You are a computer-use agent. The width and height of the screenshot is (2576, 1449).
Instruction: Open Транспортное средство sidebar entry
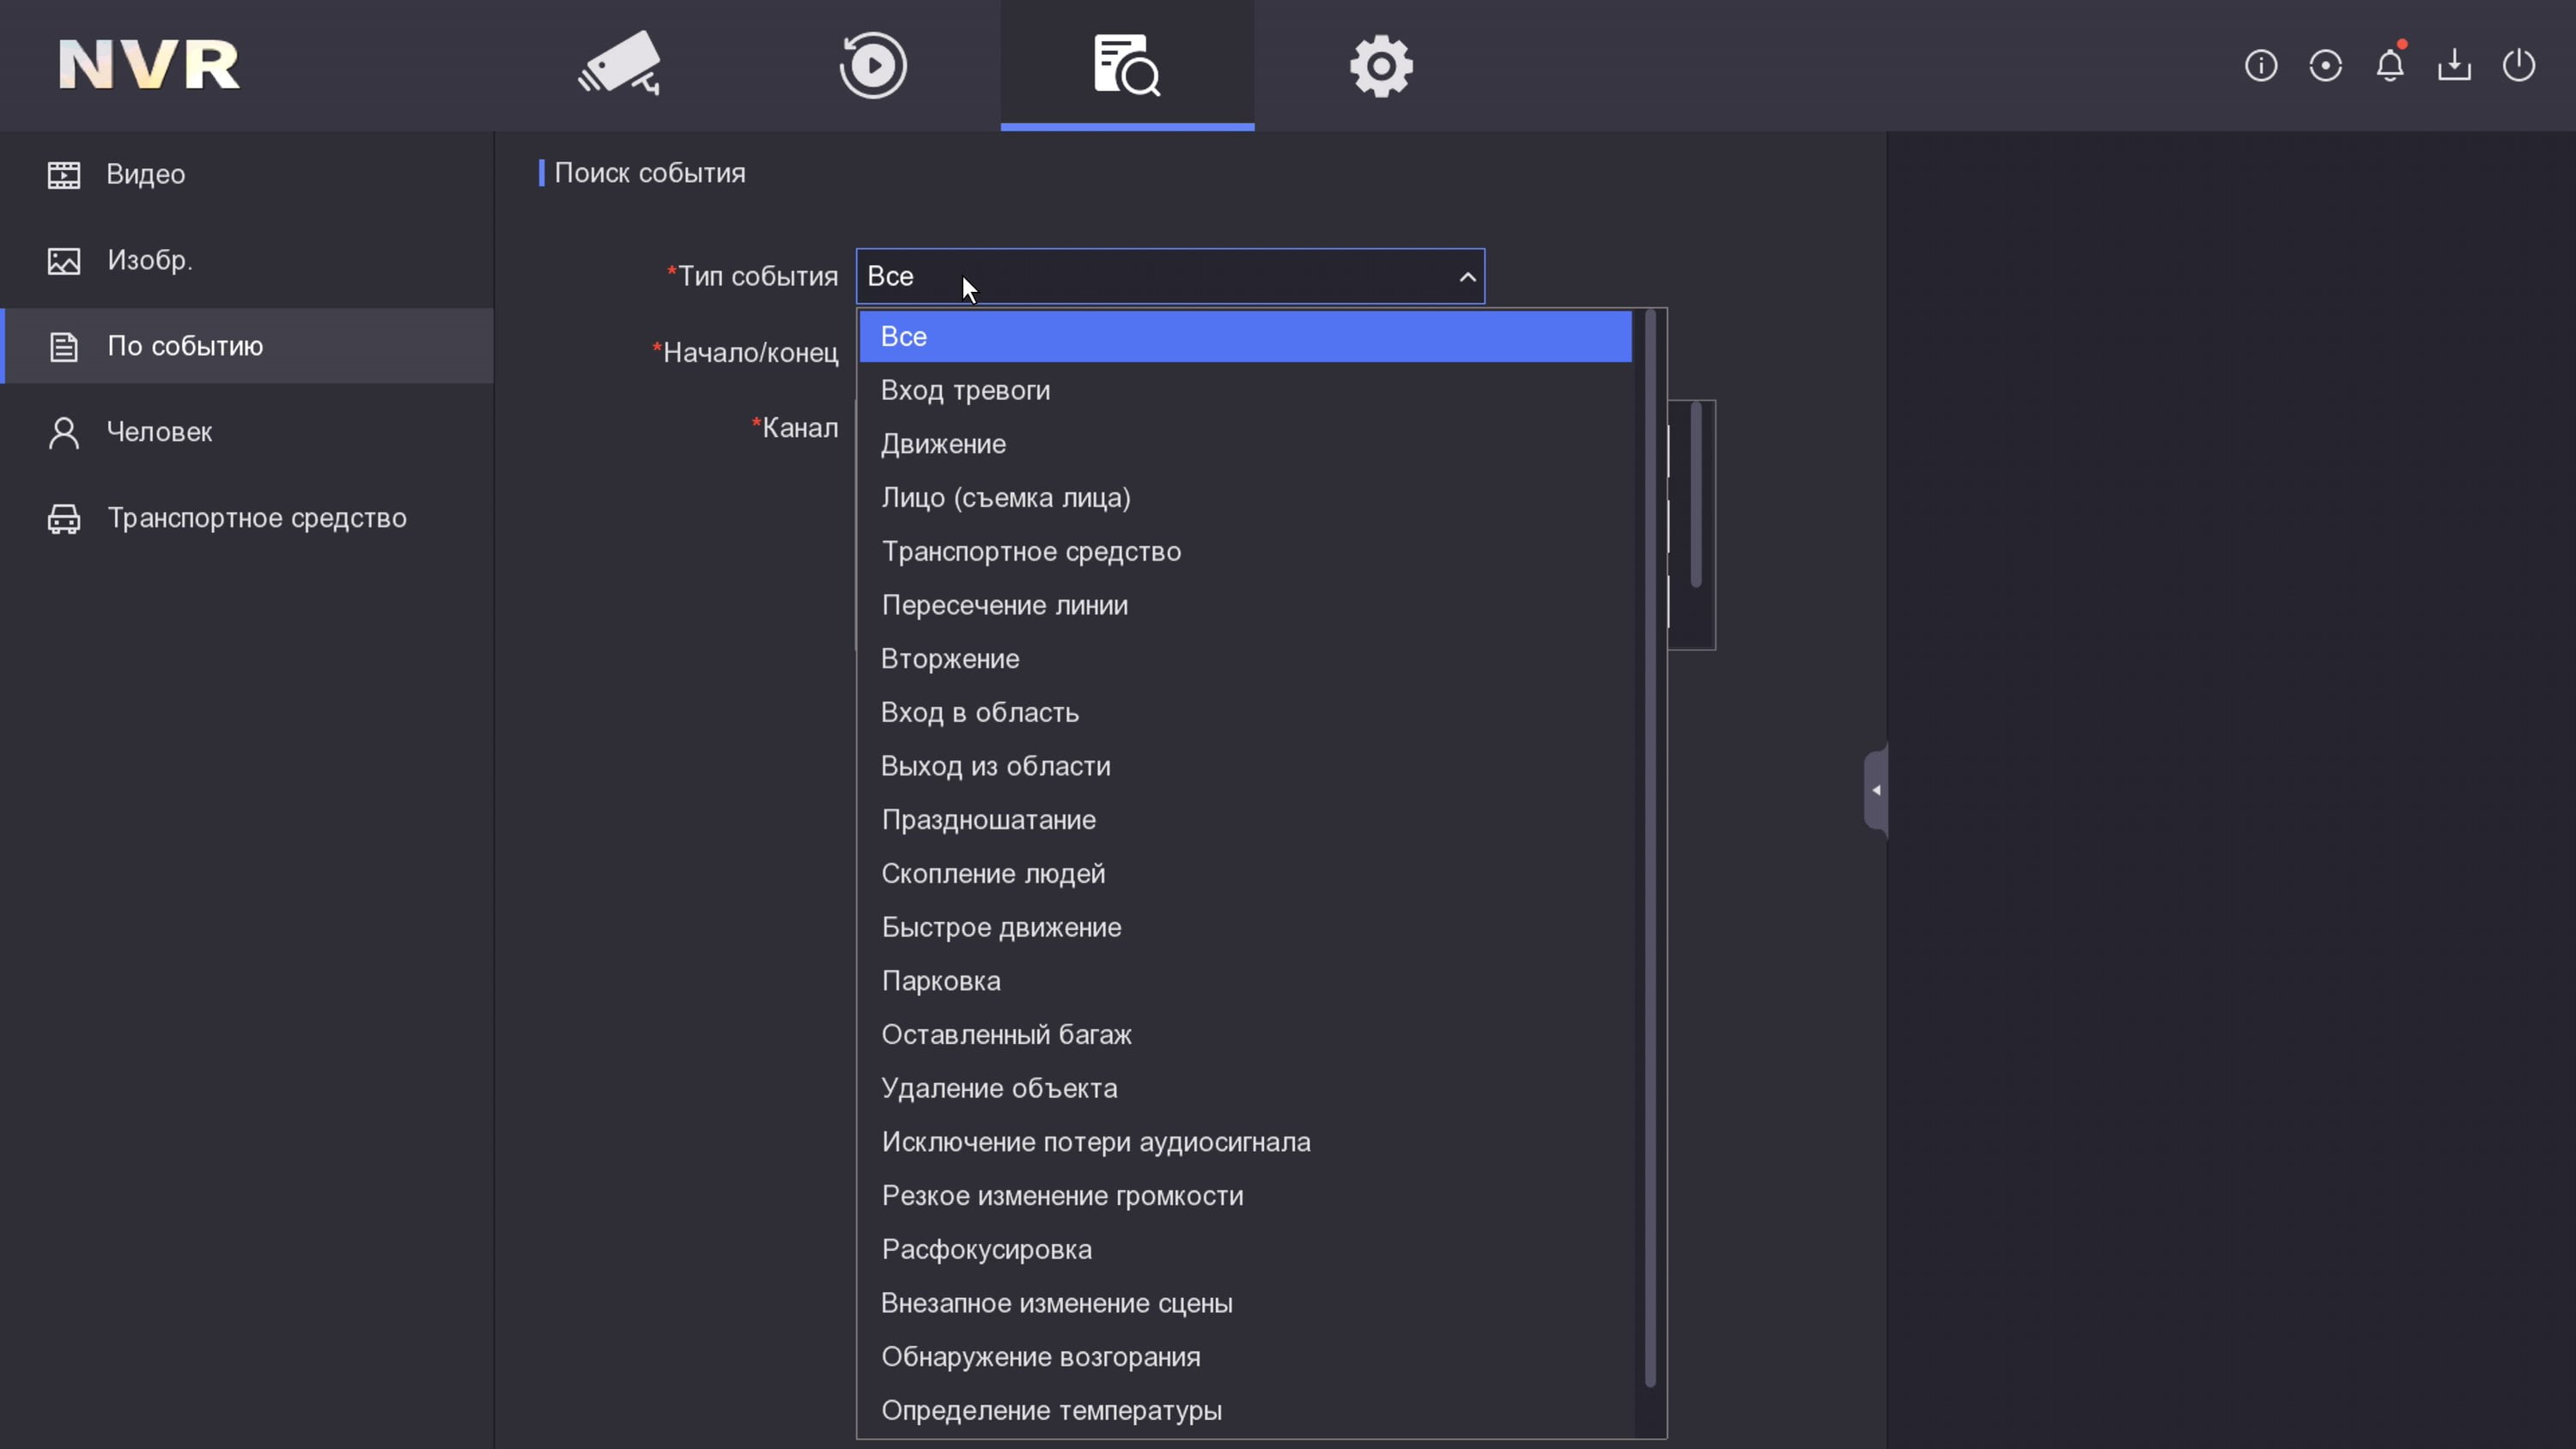pyautogui.click(x=247, y=518)
